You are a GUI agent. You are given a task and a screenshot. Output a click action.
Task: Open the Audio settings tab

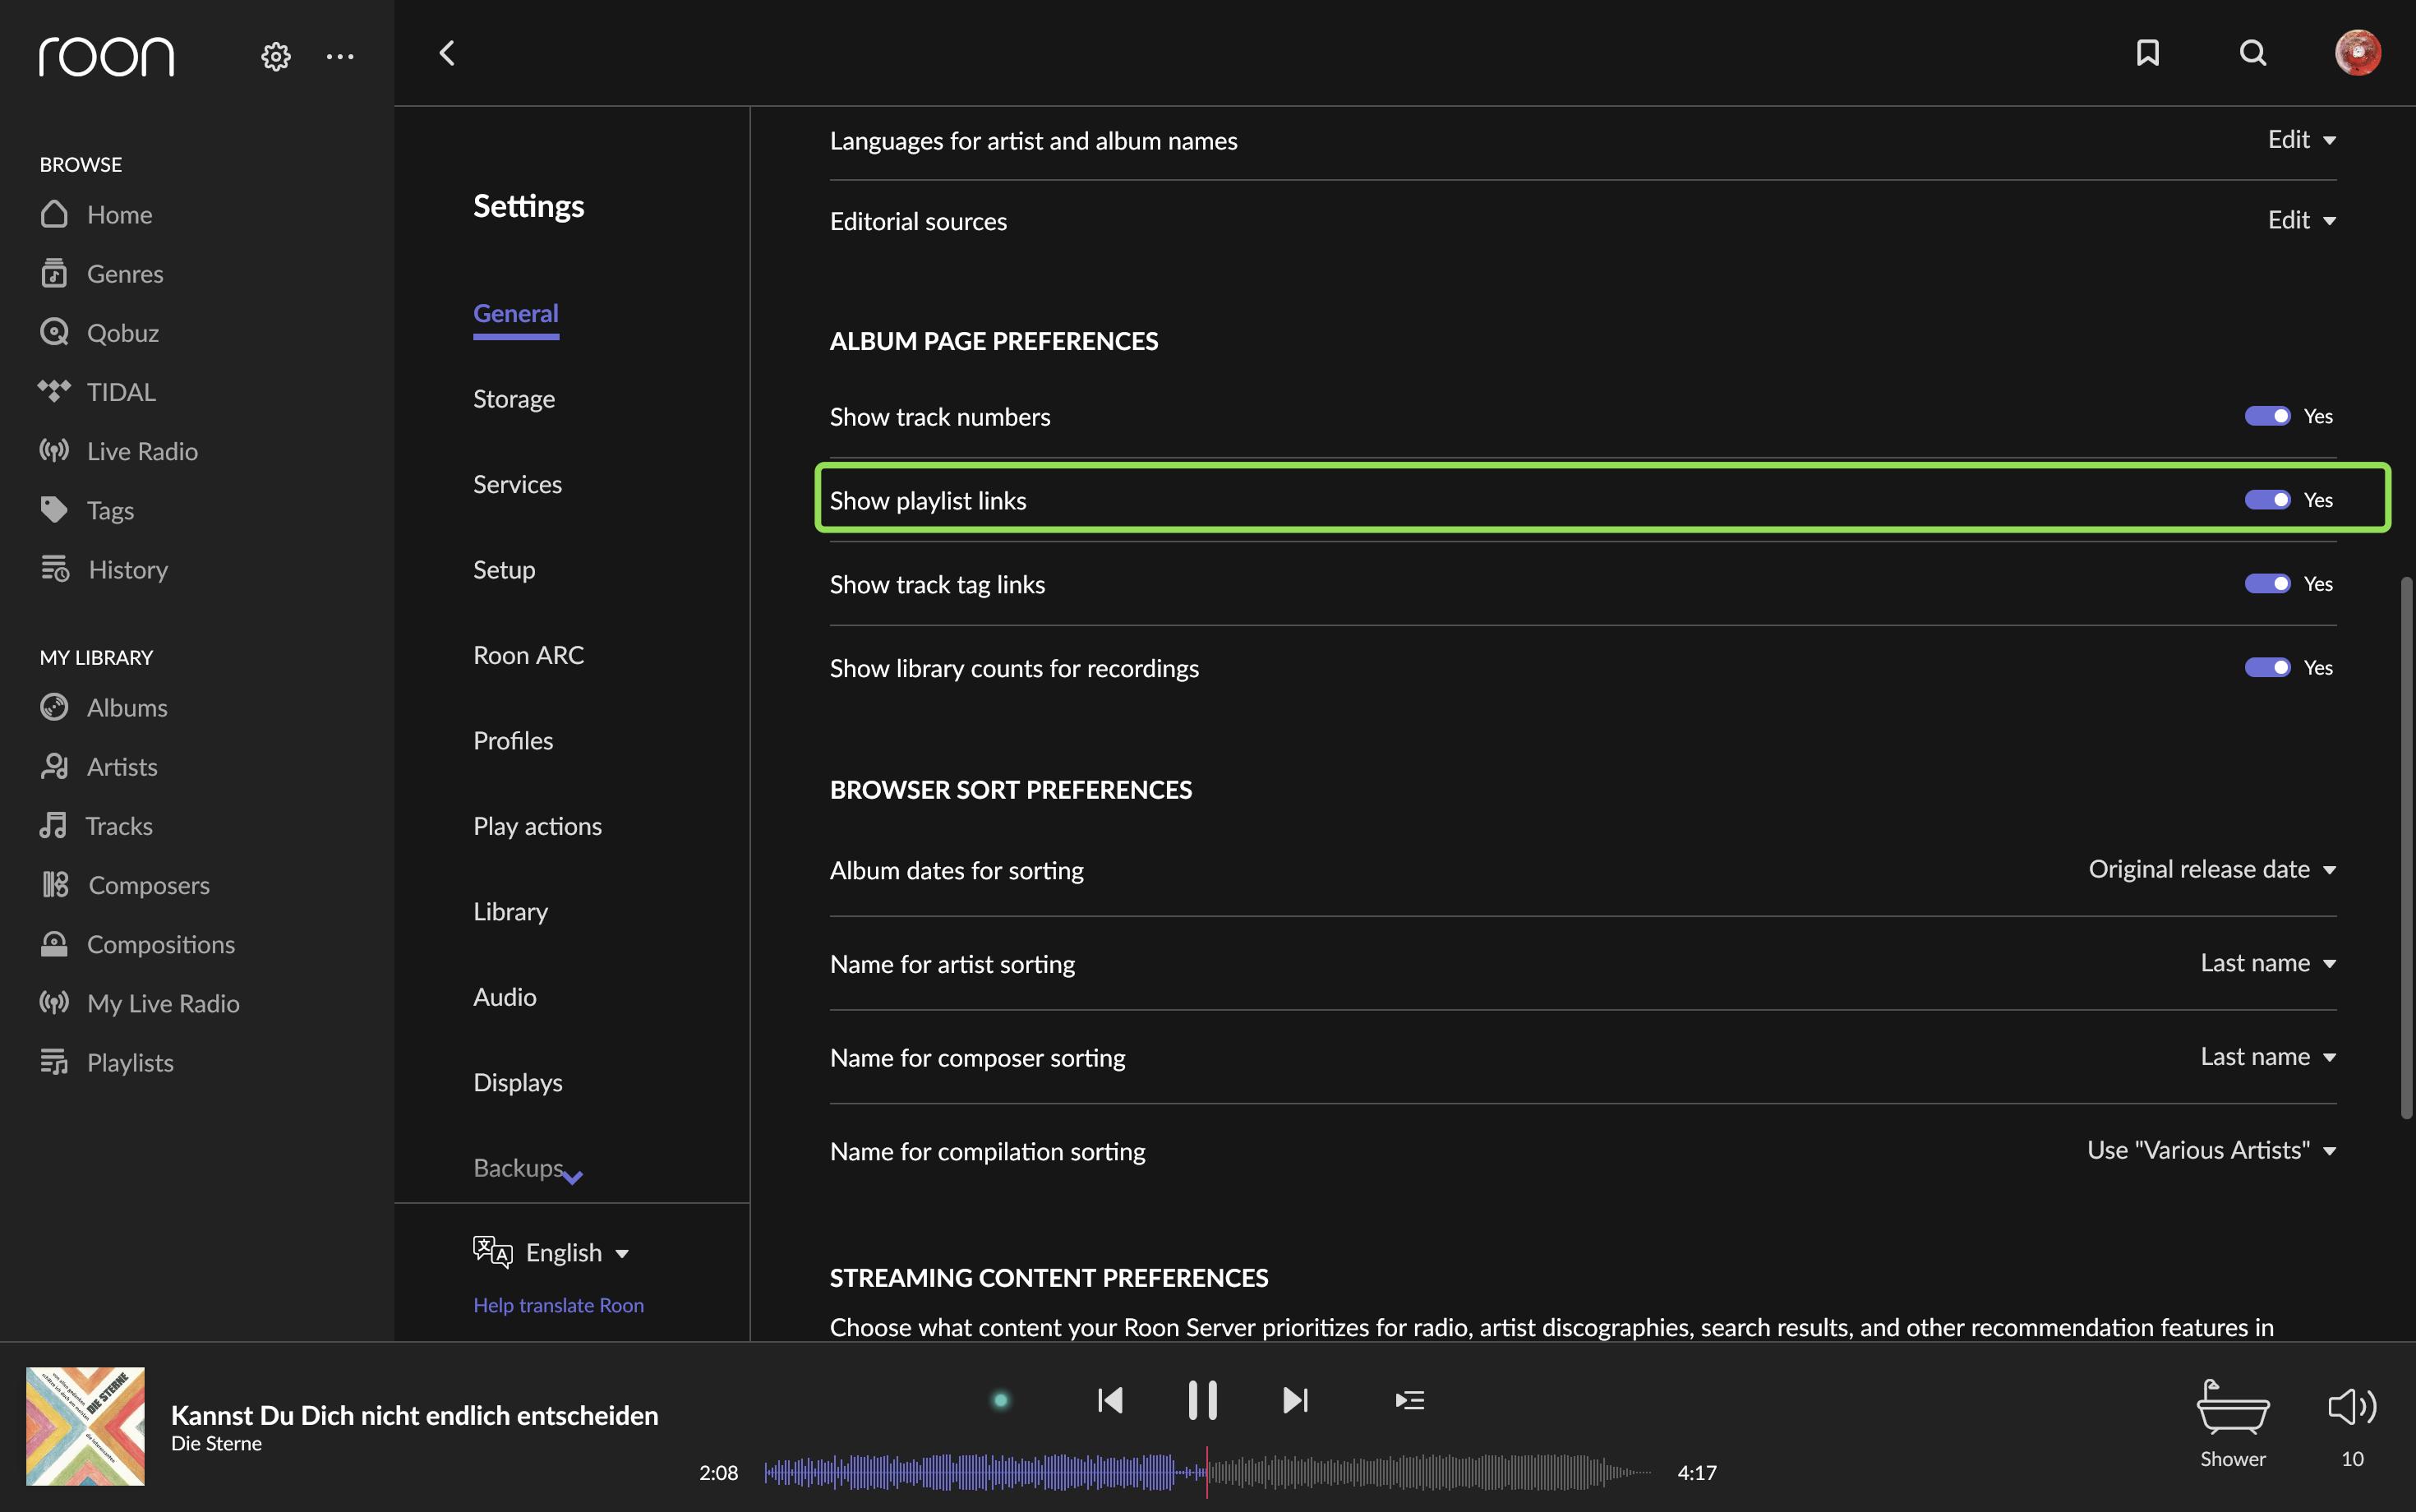(505, 997)
